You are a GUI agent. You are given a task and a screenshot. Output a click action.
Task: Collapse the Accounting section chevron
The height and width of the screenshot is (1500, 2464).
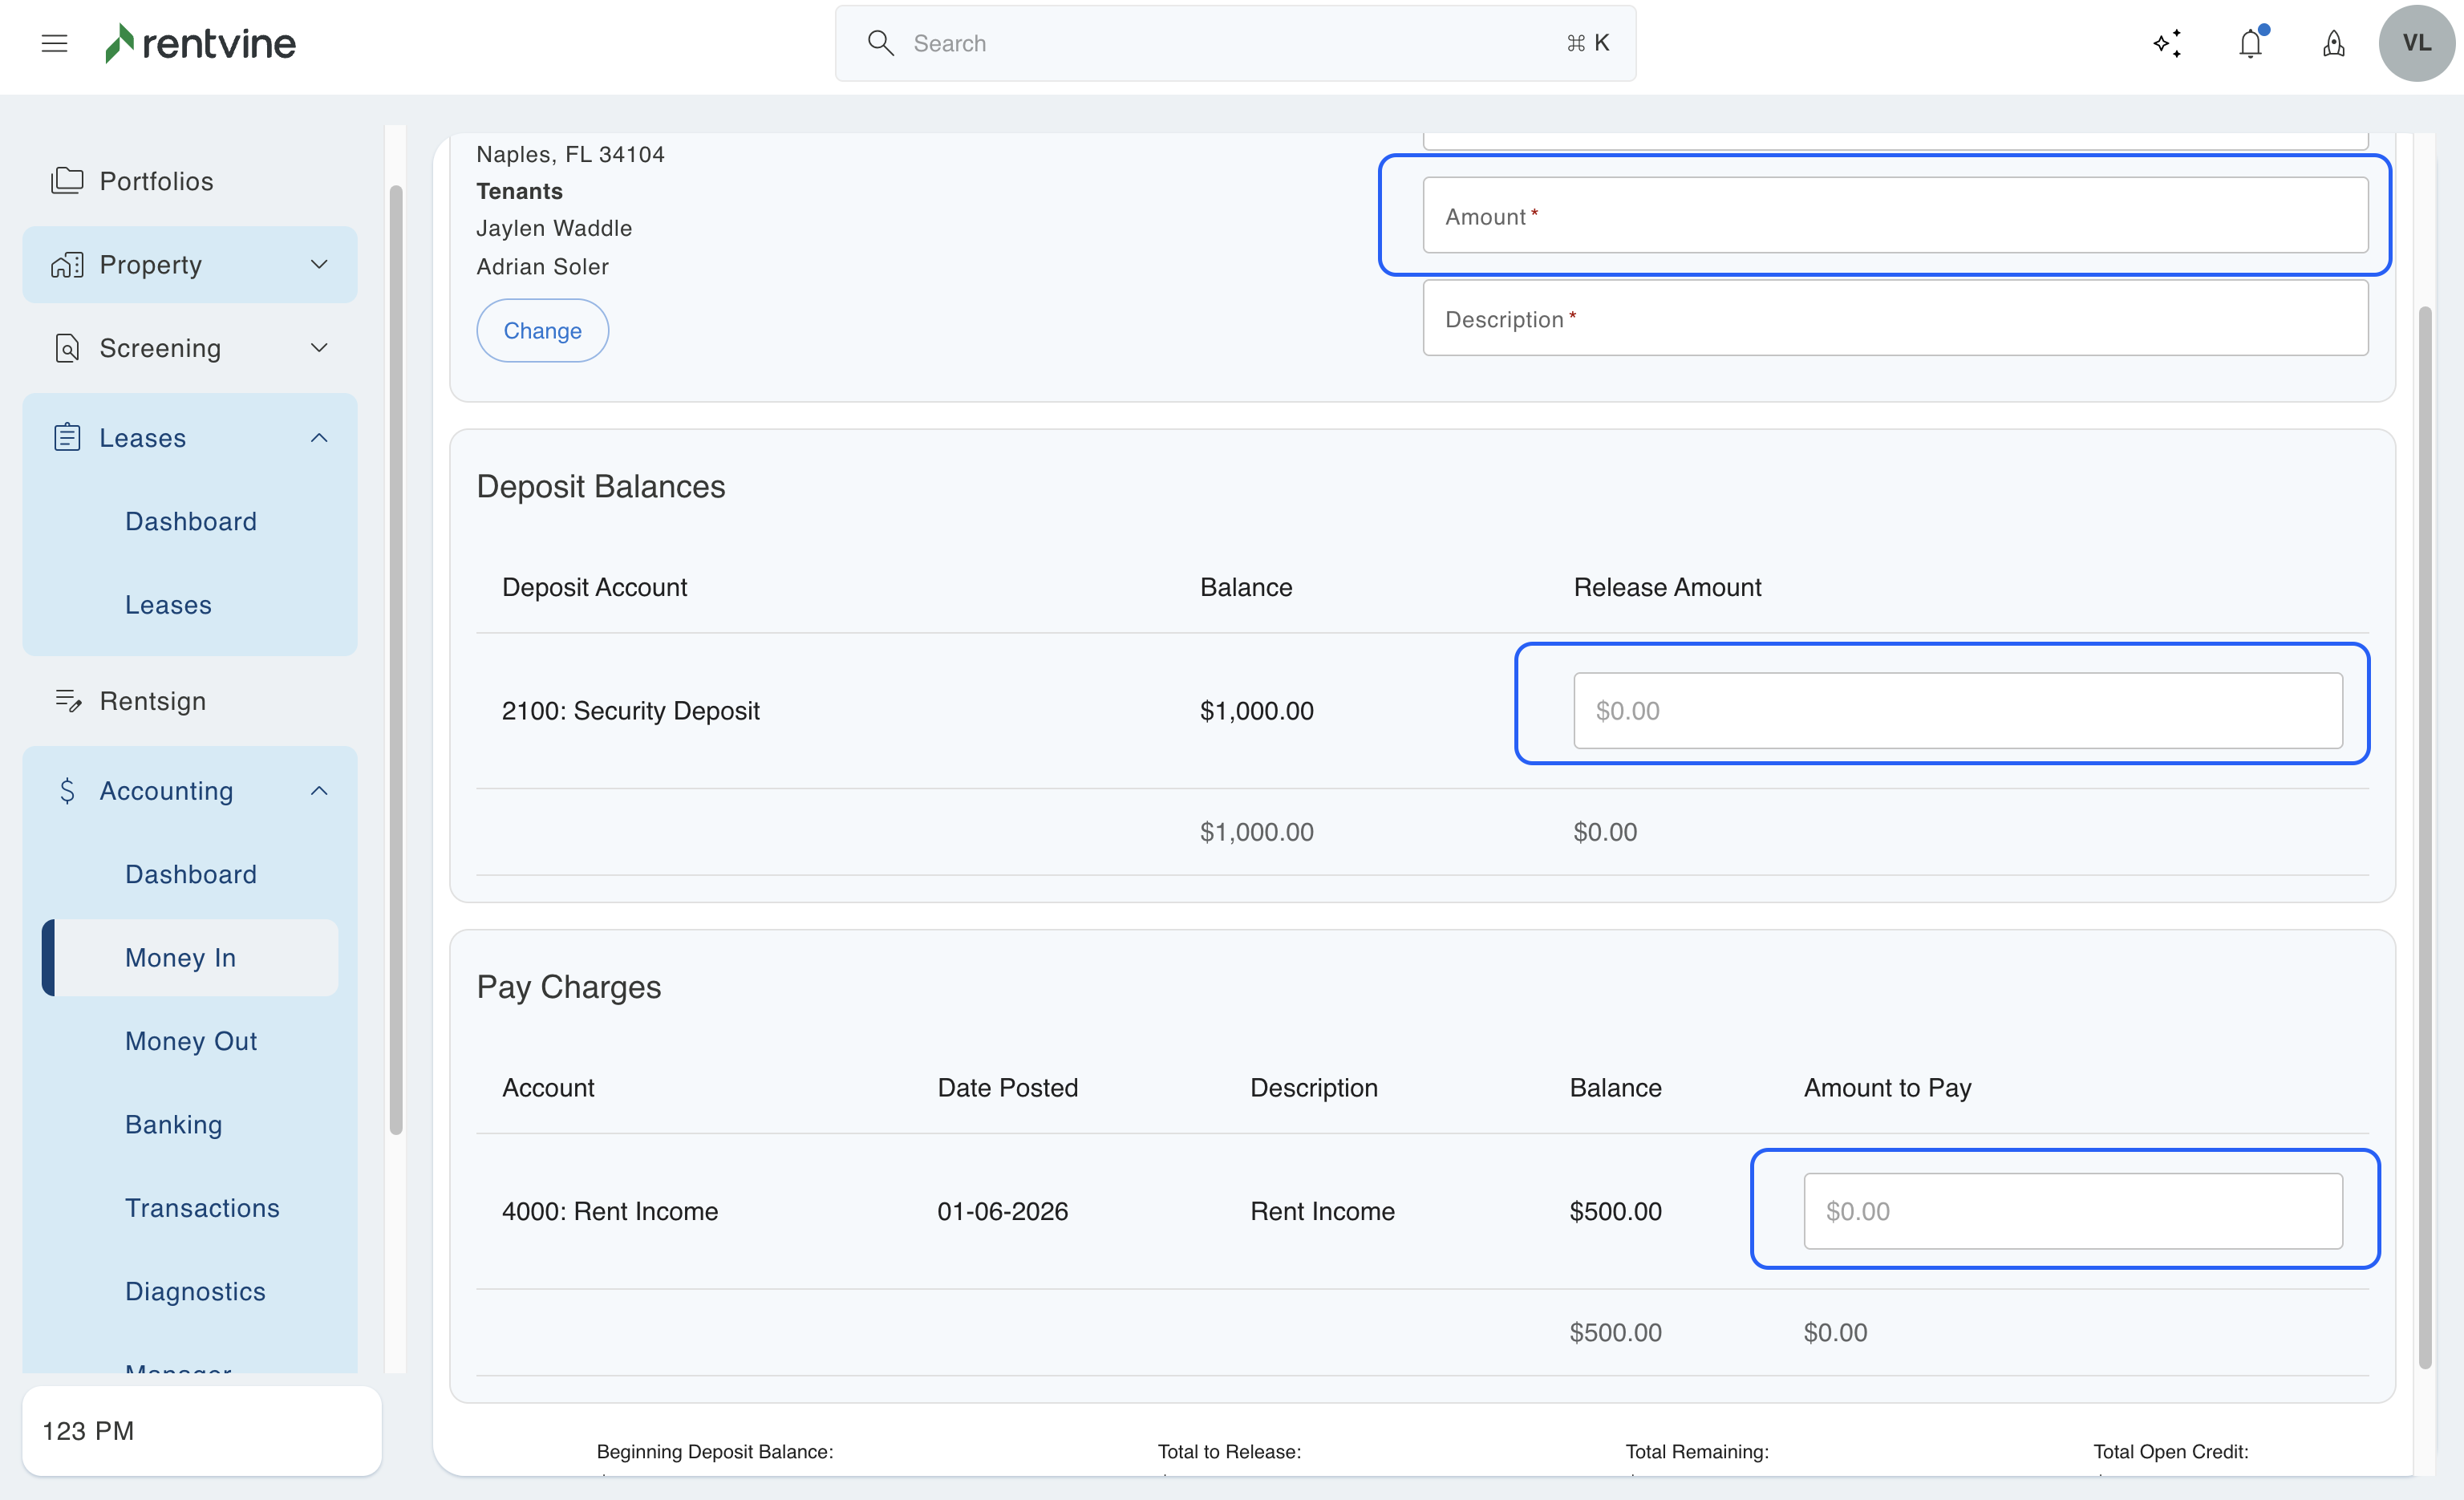pos(319,791)
